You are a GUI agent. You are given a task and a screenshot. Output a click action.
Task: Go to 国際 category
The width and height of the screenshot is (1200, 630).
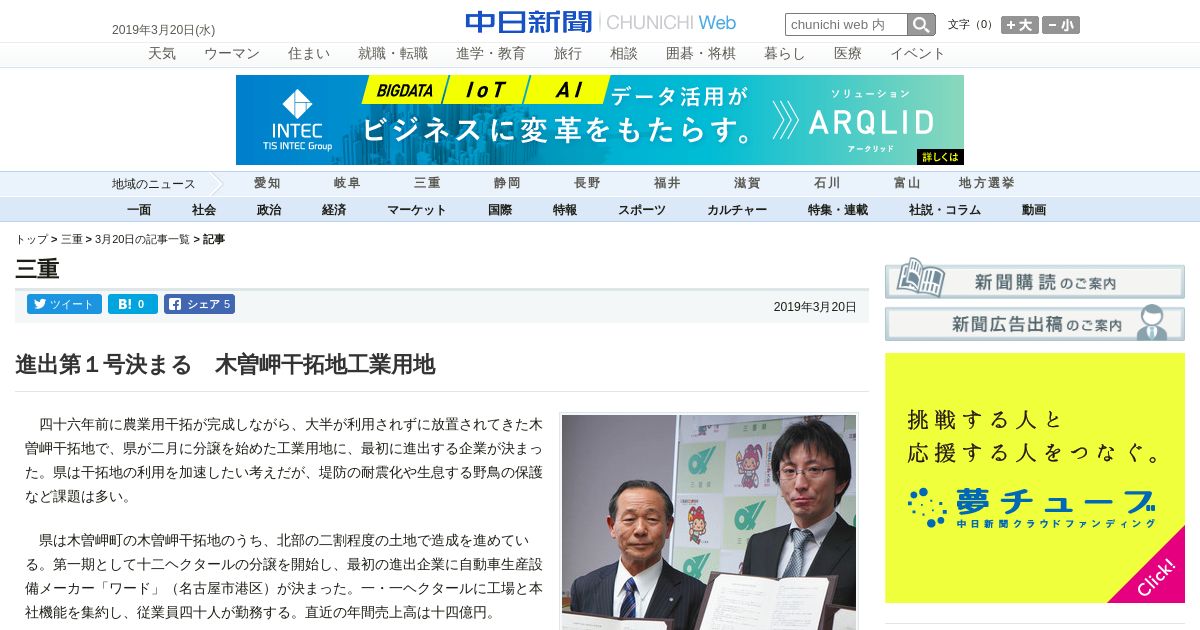click(500, 210)
